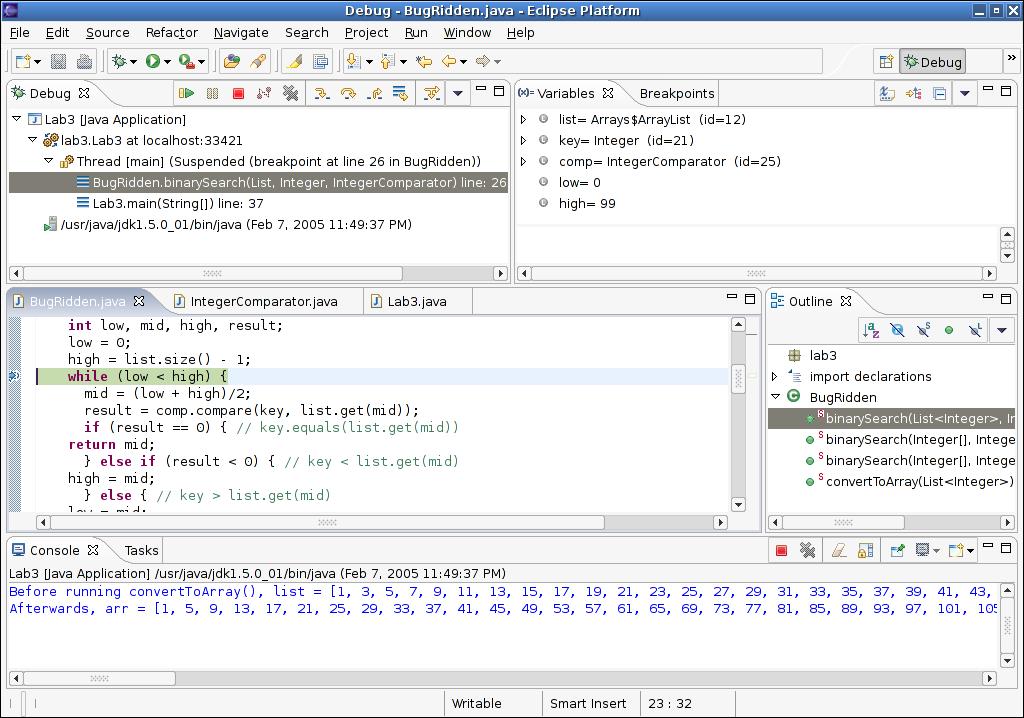This screenshot has width=1024, height=718.
Task: Expand the comp variable row
Action: (523, 161)
